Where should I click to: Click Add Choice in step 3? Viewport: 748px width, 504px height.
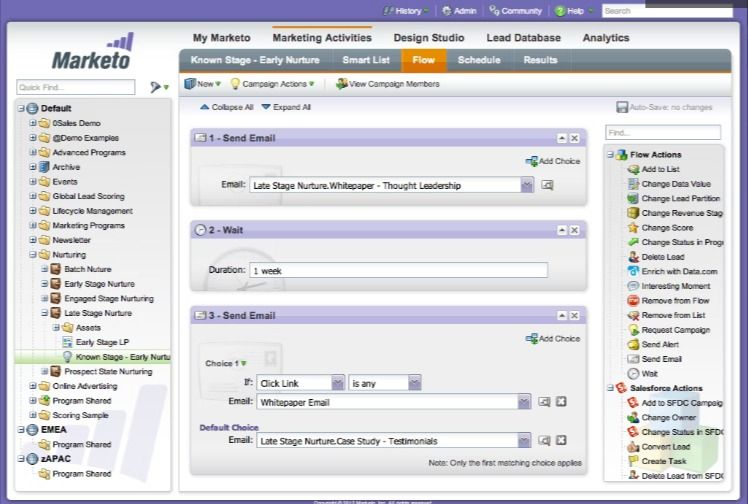click(553, 339)
